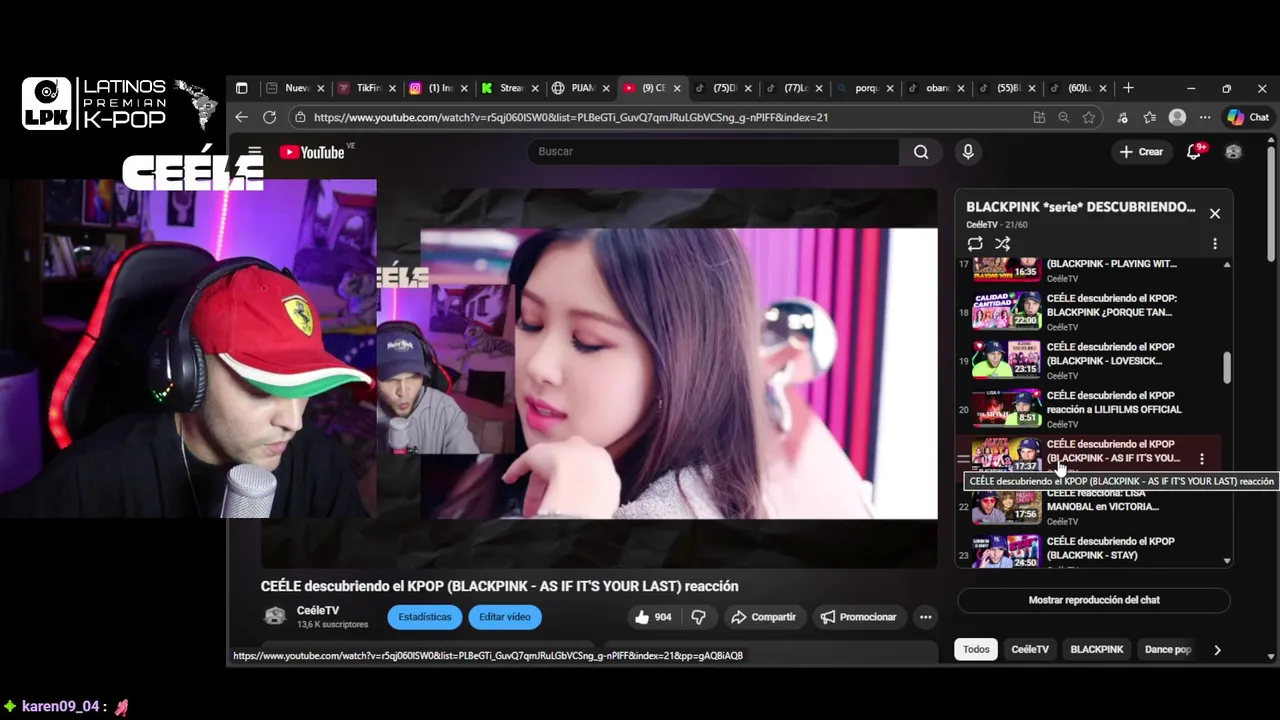1280x720 pixels.
Task: Play playlist video 22 LISA MANOBAL en VICTORIA
Action: click(x=1089, y=506)
